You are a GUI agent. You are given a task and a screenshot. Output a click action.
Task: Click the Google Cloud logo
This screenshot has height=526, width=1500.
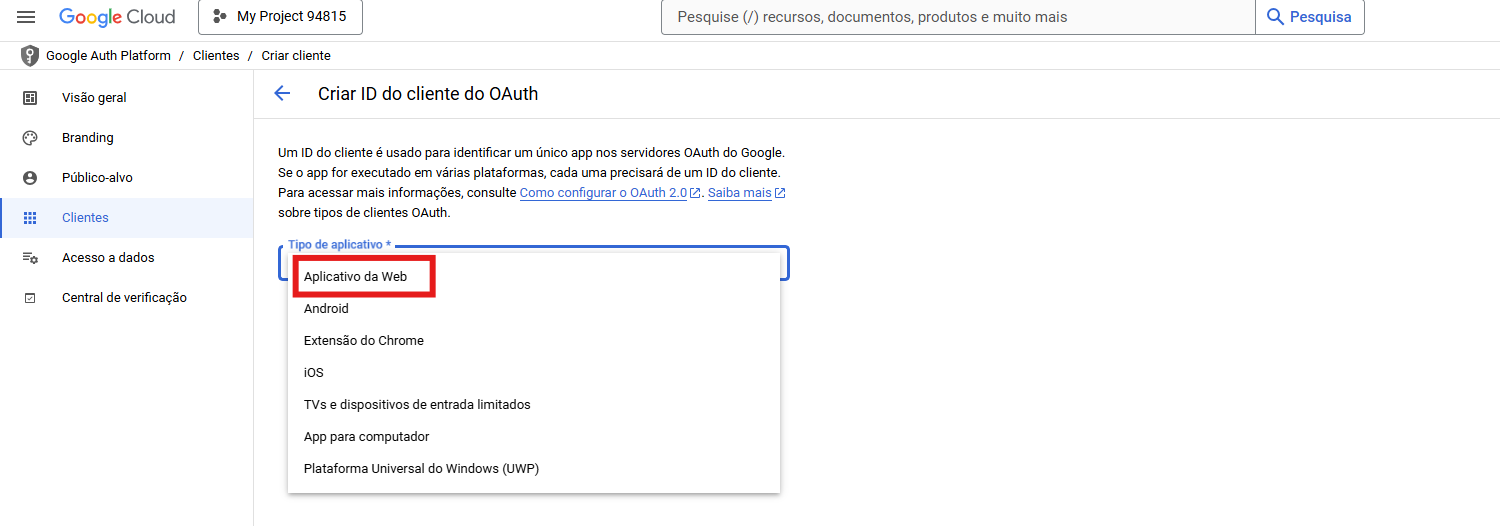tap(117, 17)
